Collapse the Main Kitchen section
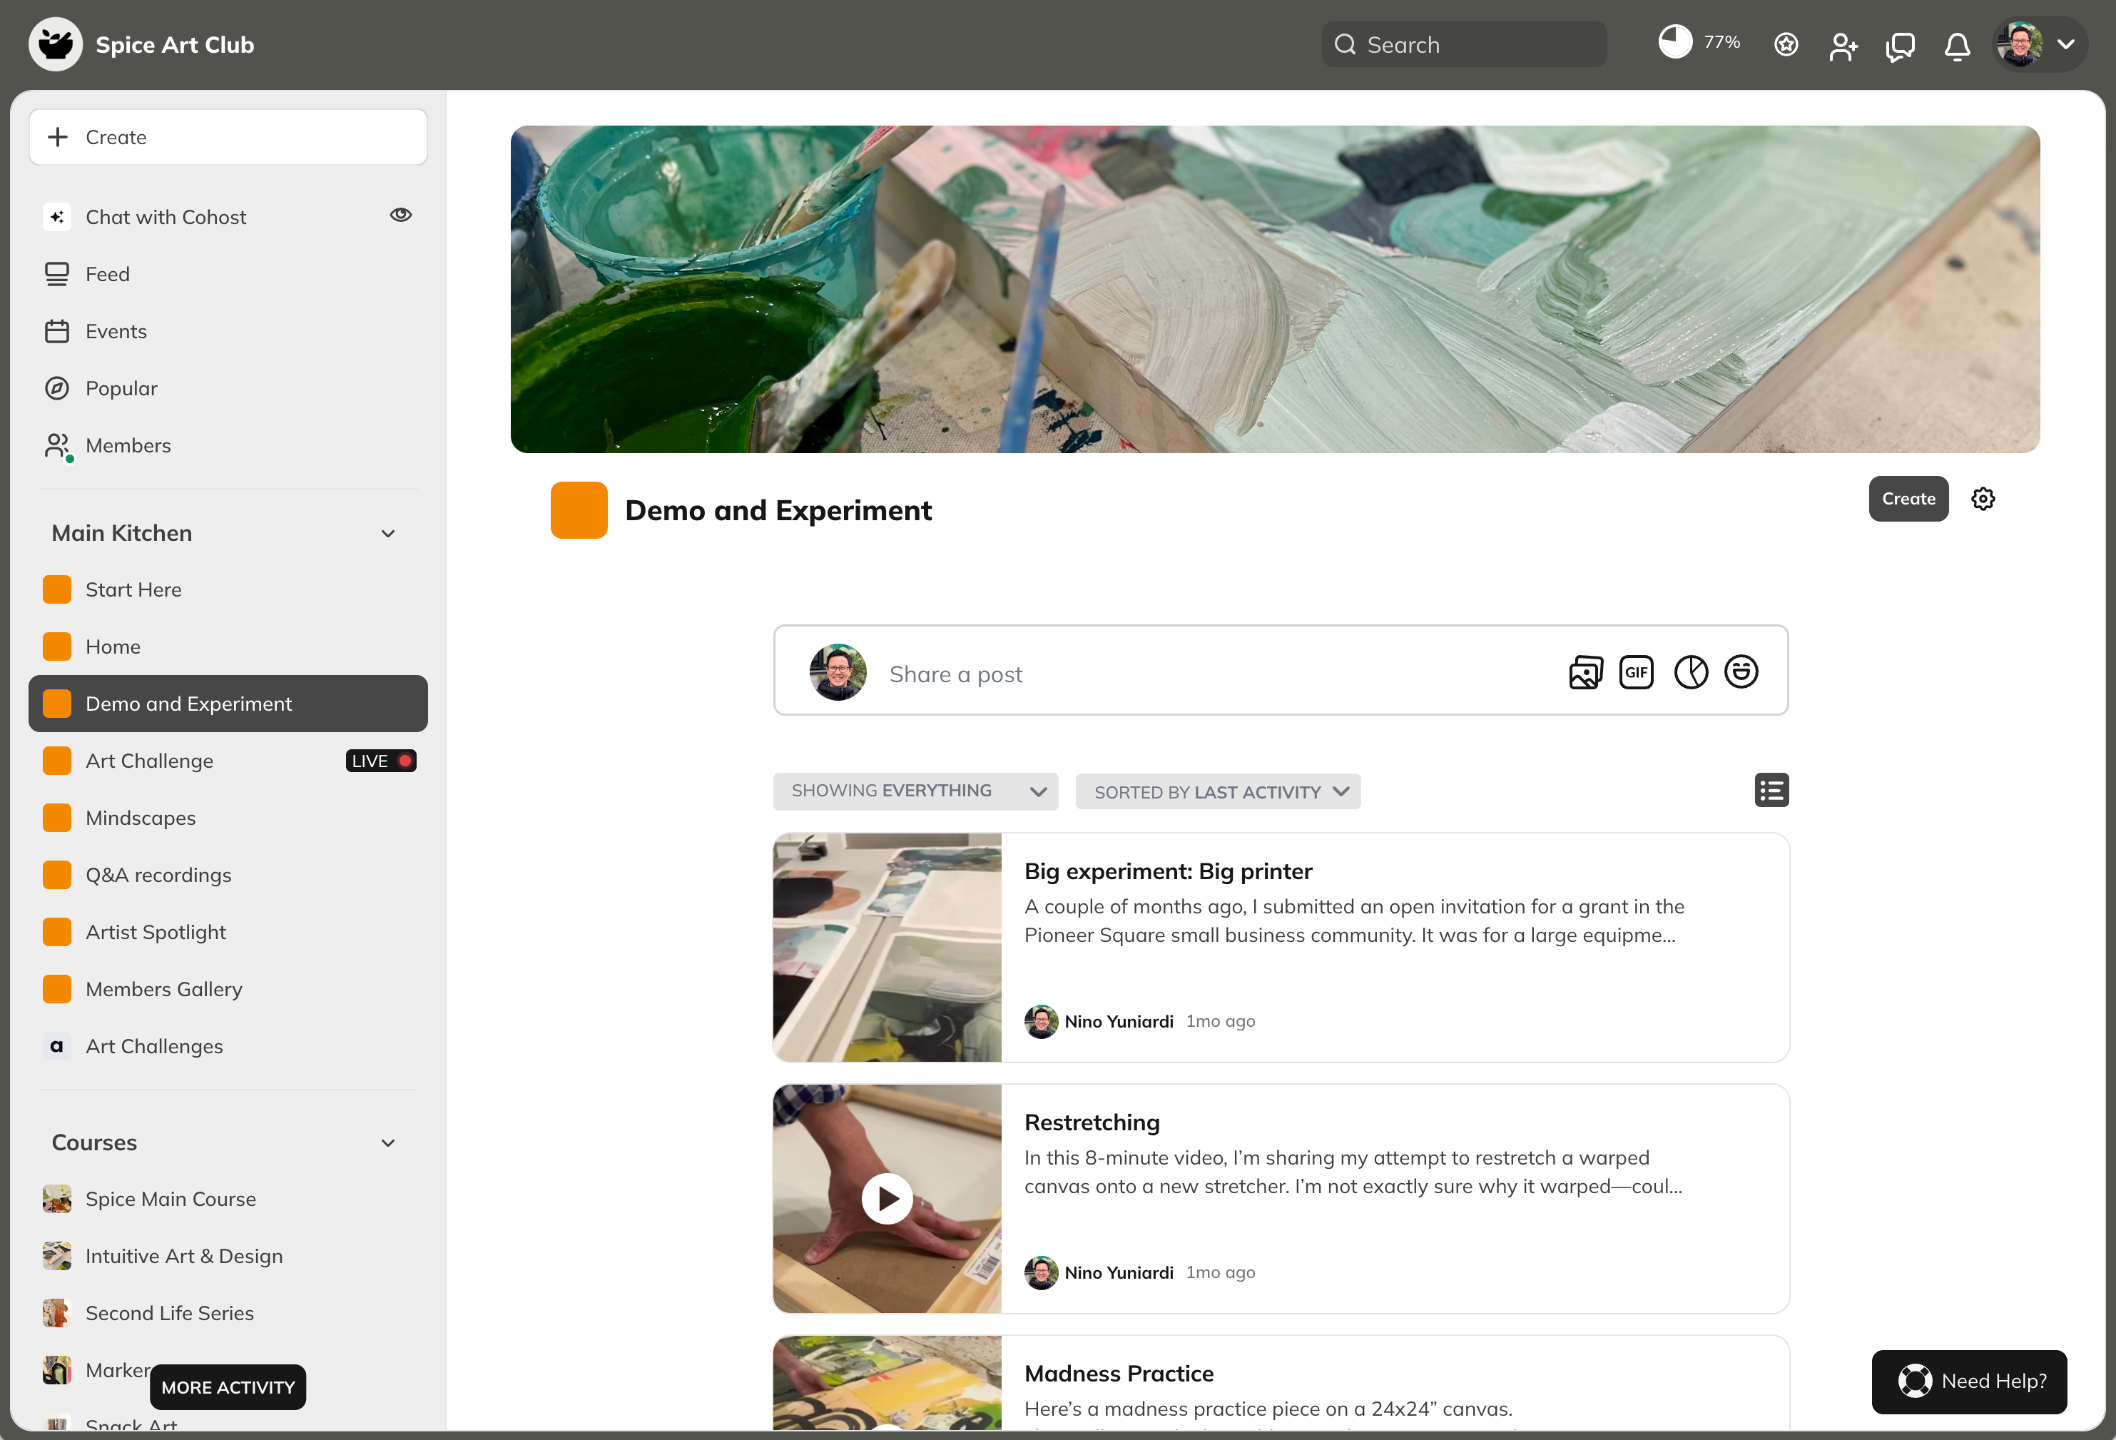 click(x=388, y=534)
